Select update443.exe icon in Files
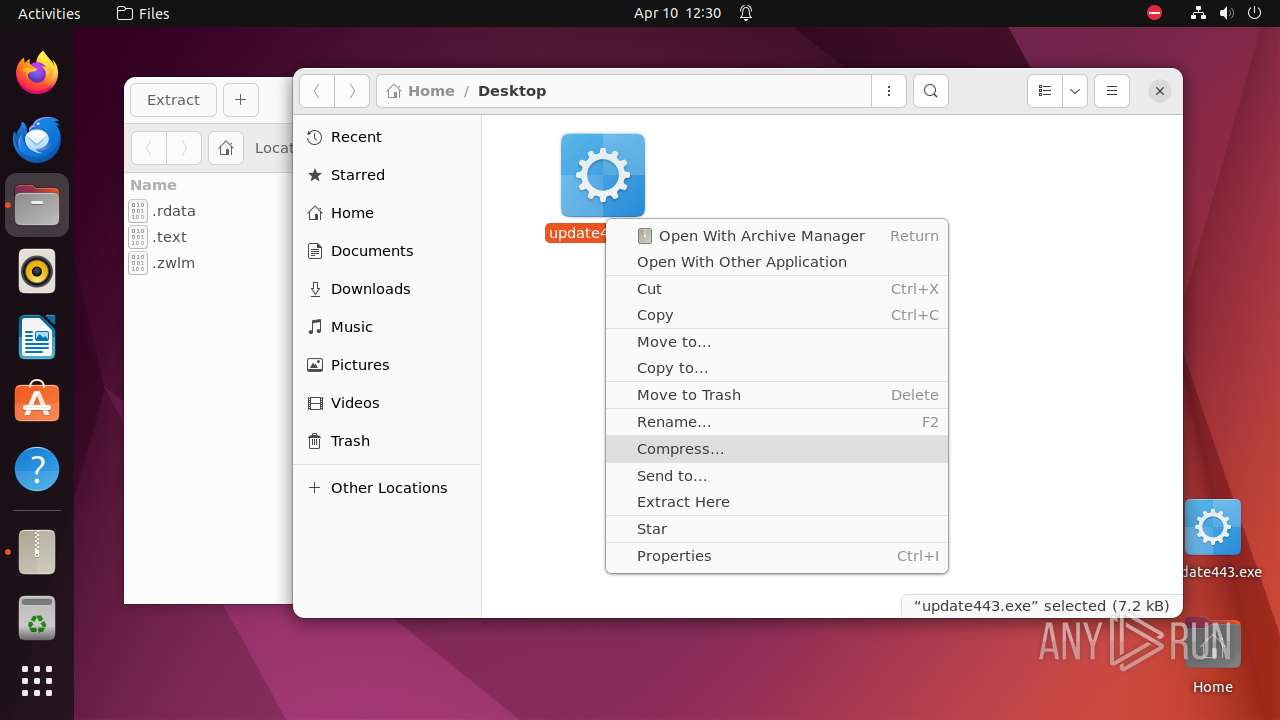Viewport: 1280px width, 720px height. coord(602,175)
